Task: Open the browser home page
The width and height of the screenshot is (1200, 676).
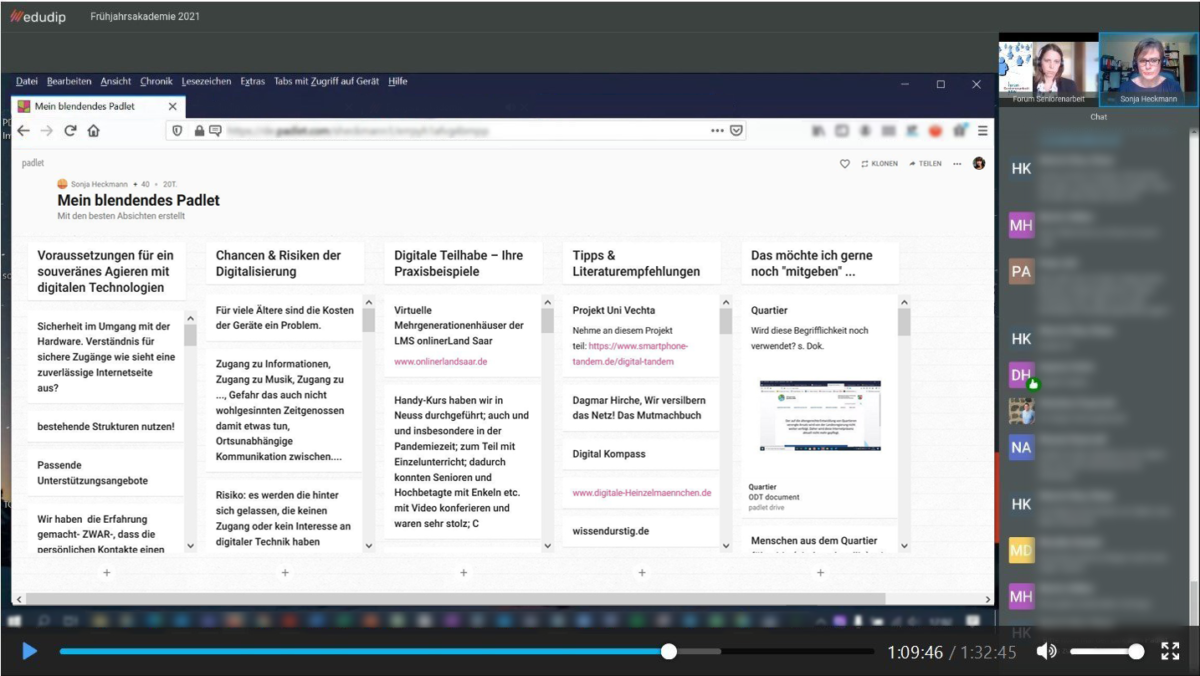Action: click(x=94, y=131)
